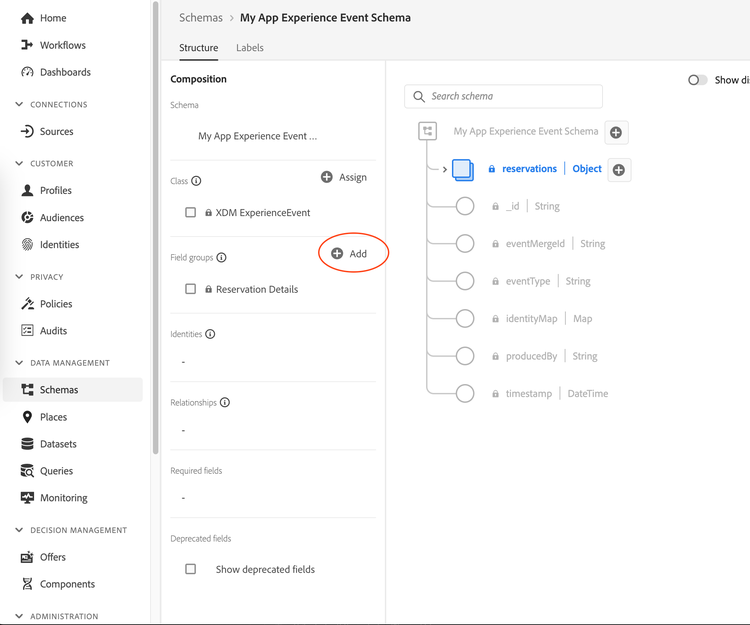
Task: Select the identityMap field node circle
Action: tap(465, 318)
